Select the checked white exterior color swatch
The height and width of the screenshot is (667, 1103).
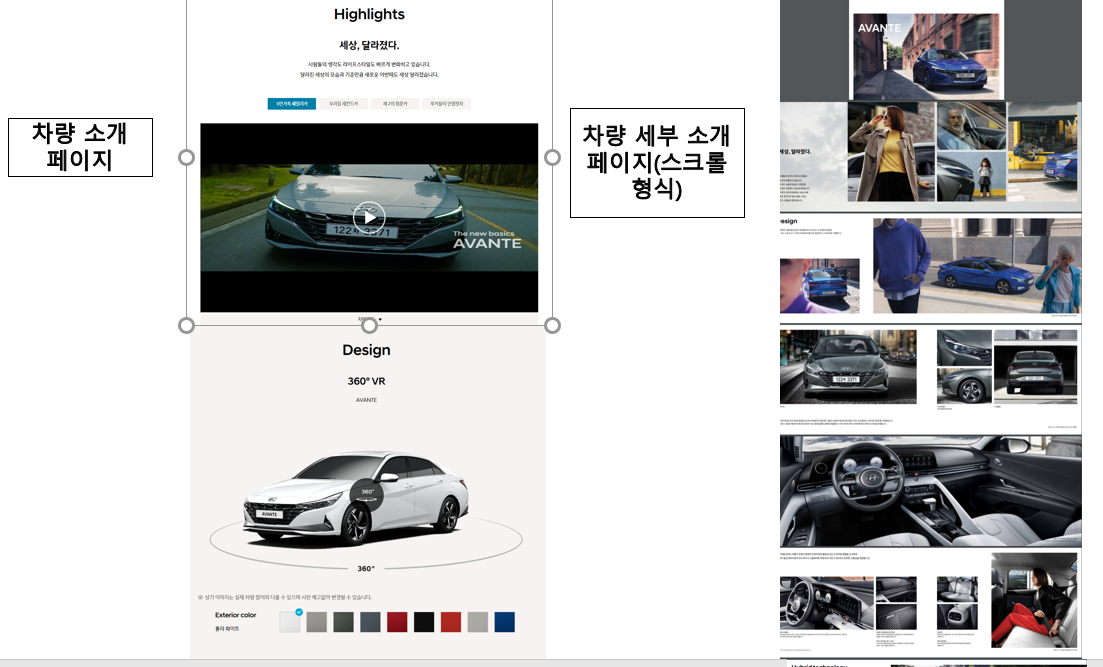[x=289, y=622]
